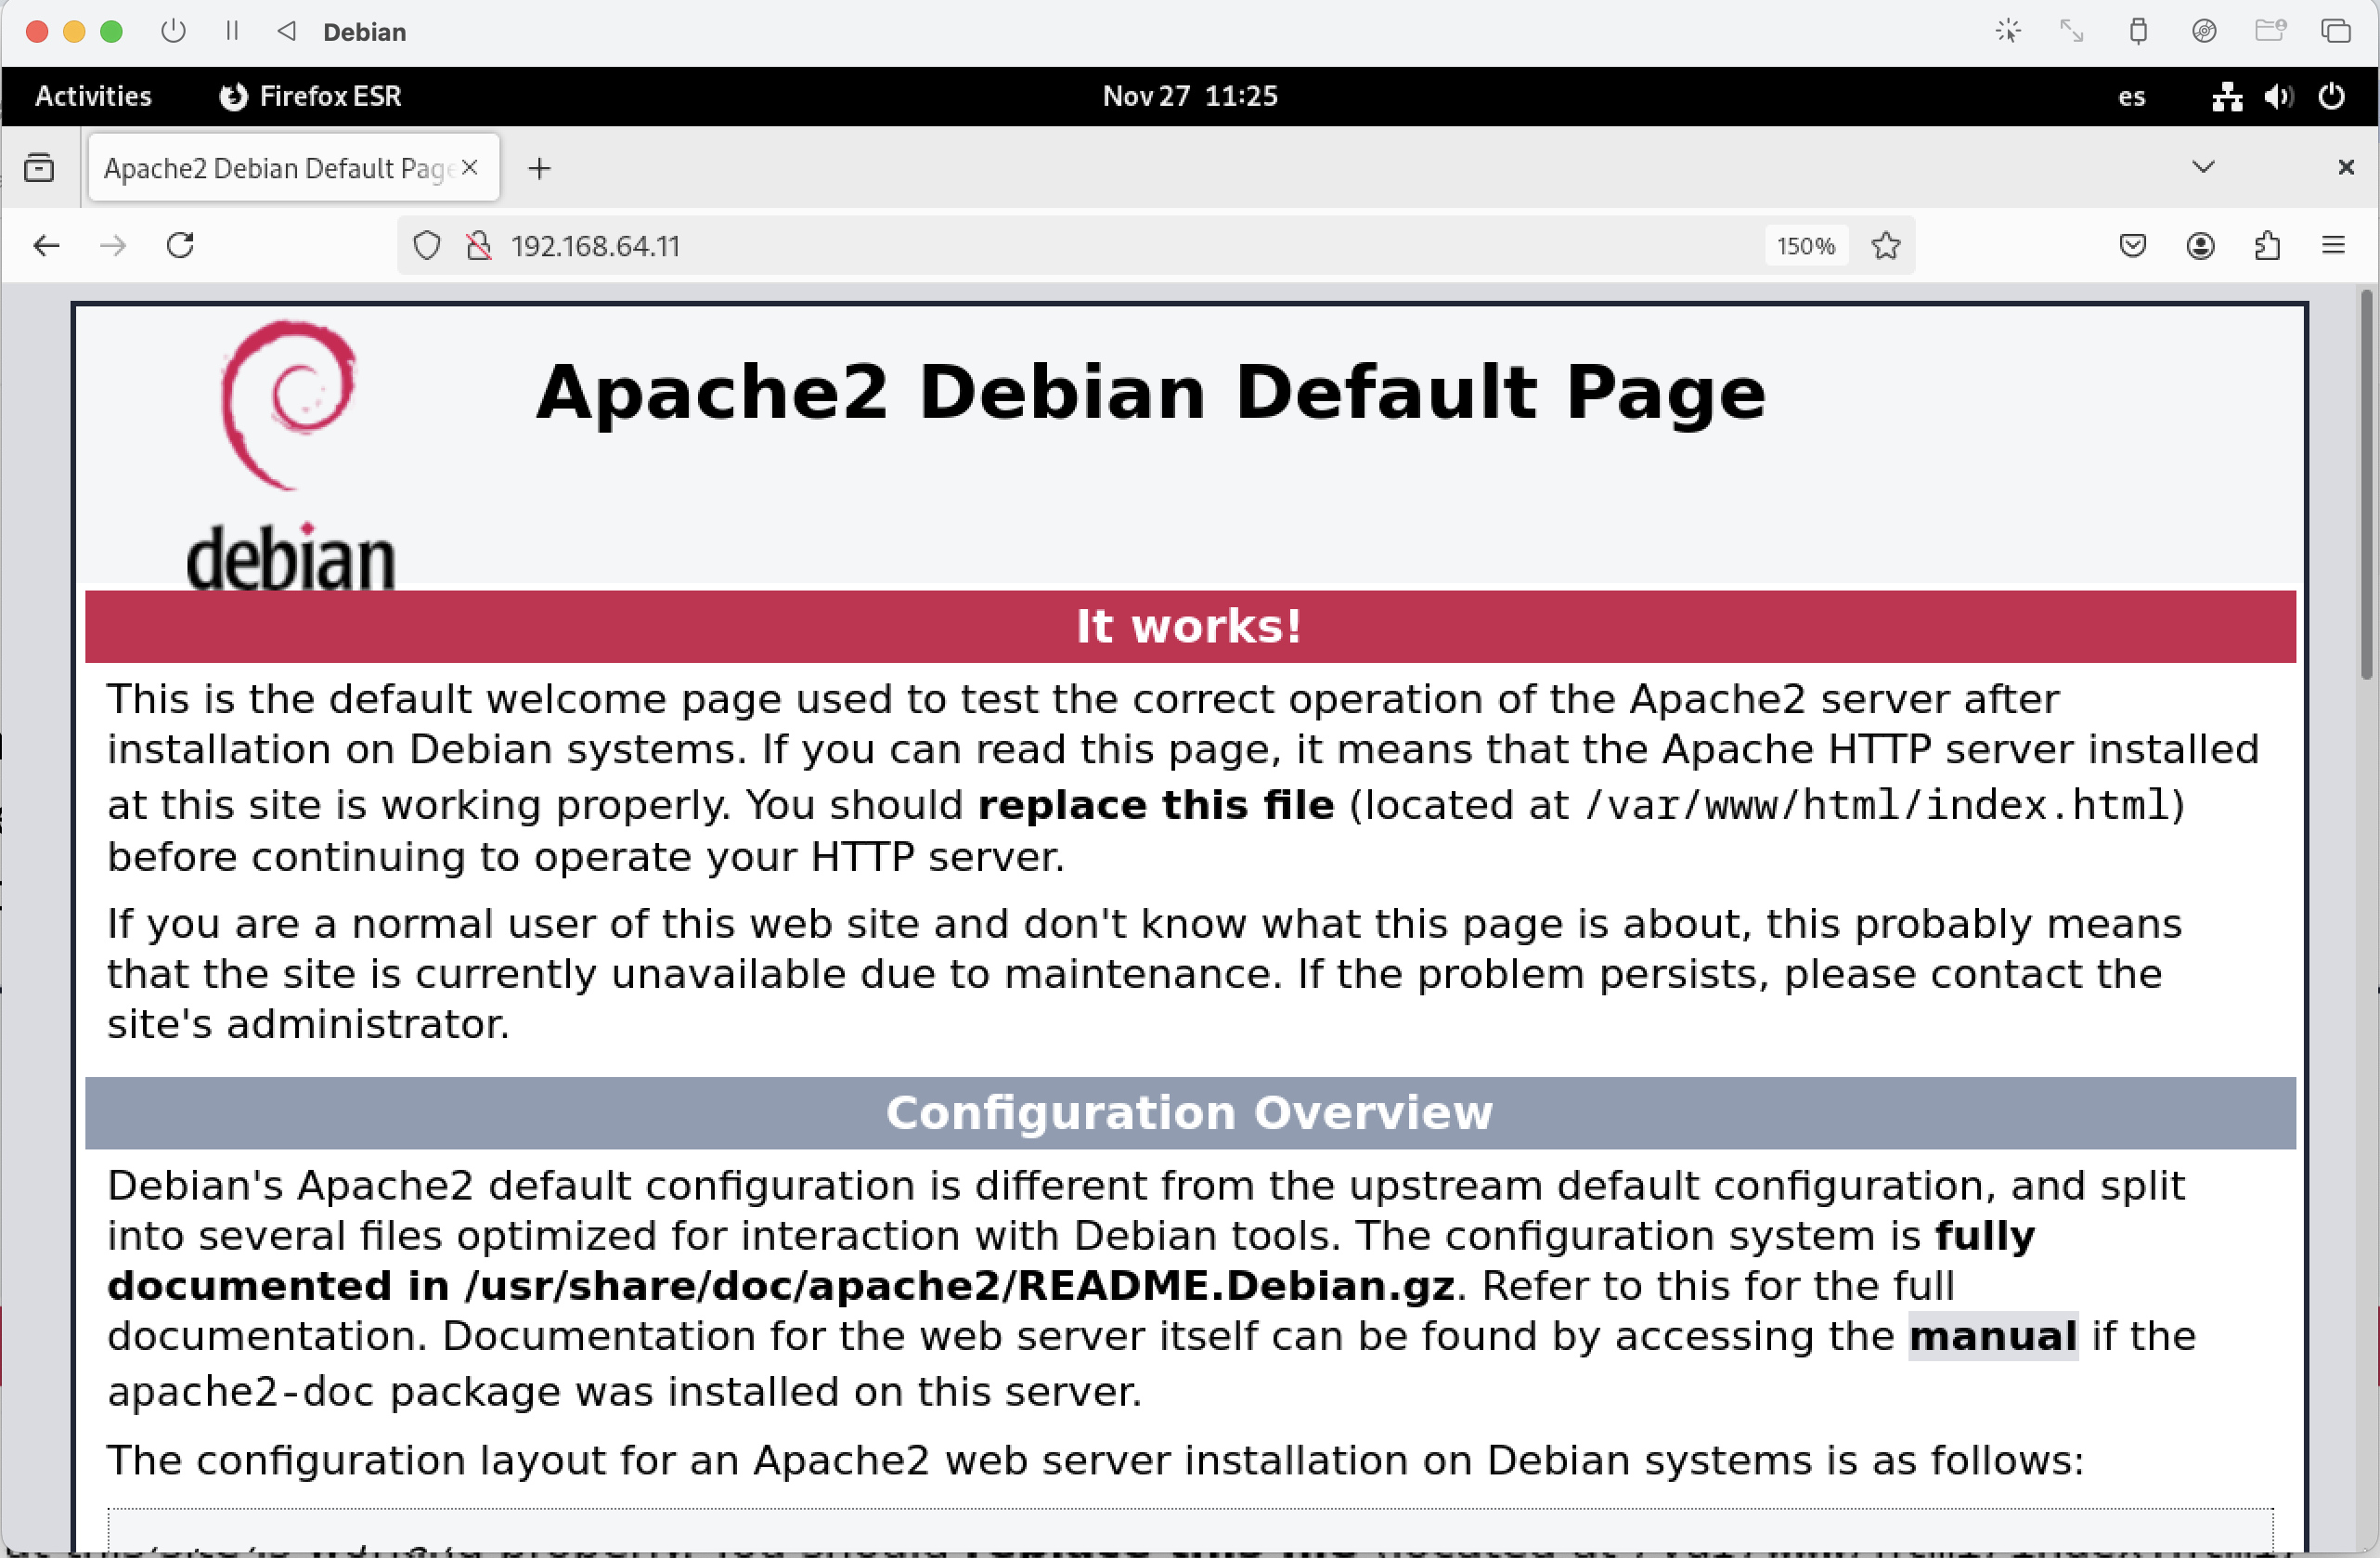This screenshot has width=2380, height=1558.
Task: Open the shared folder icon
Action: [2270, 31]
